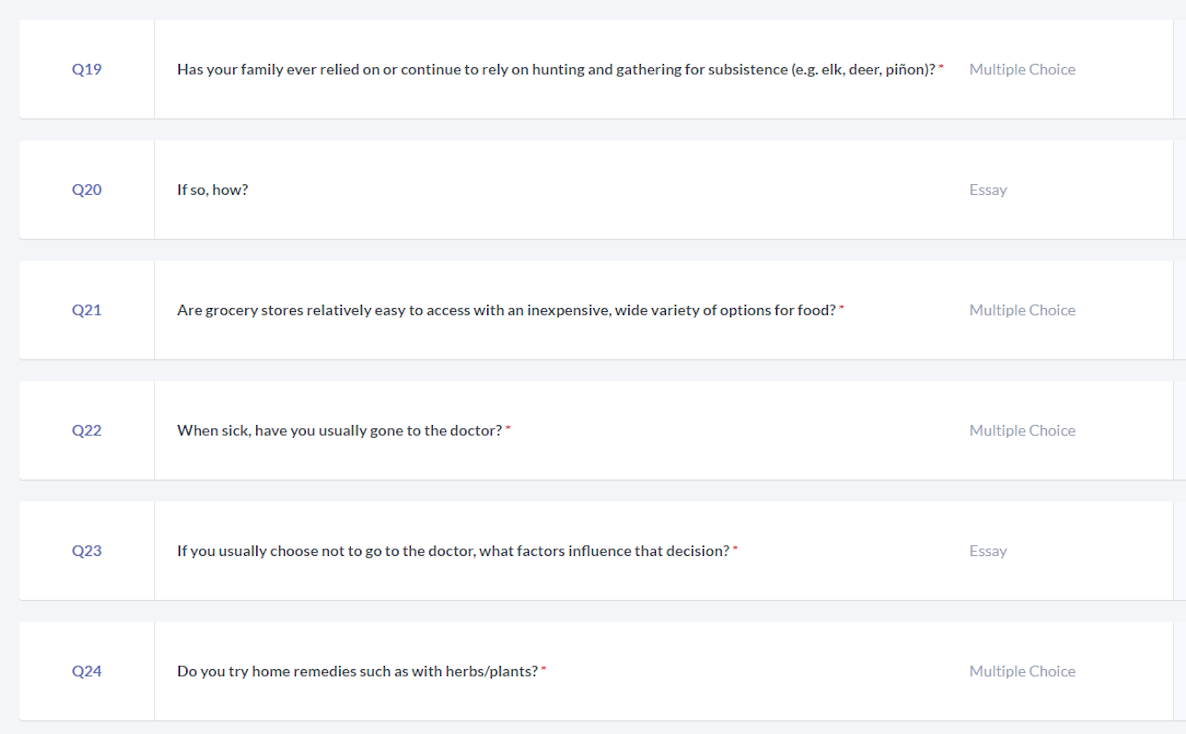Viewport: 1186px width, 734px height.
Task: Click the red required asterisk on Q23
Action: 735,549
